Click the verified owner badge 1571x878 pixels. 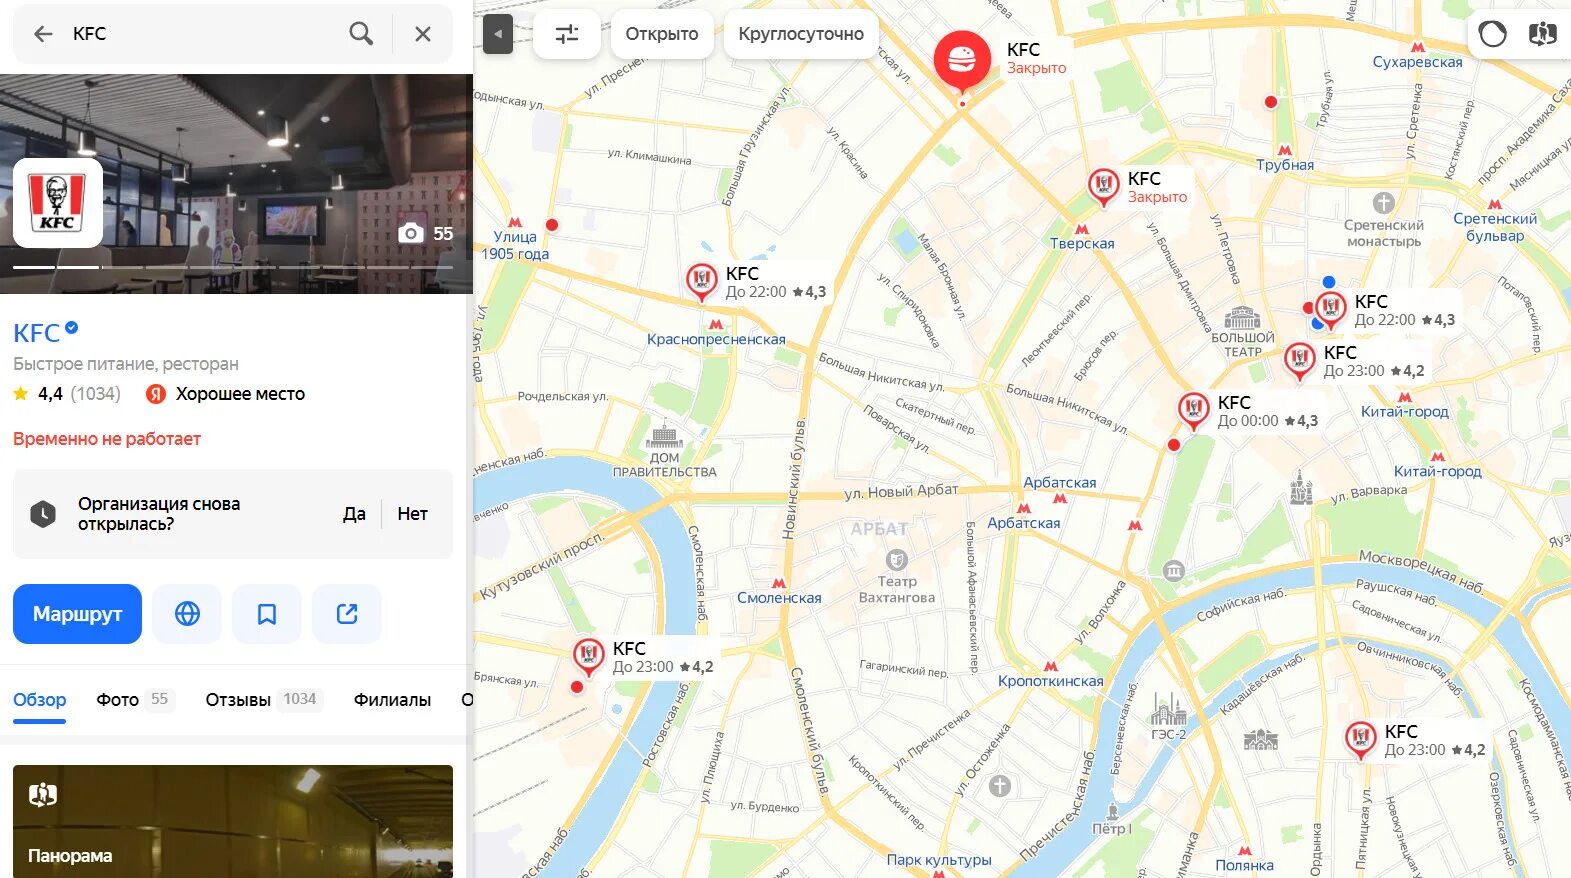click(72, 327)
